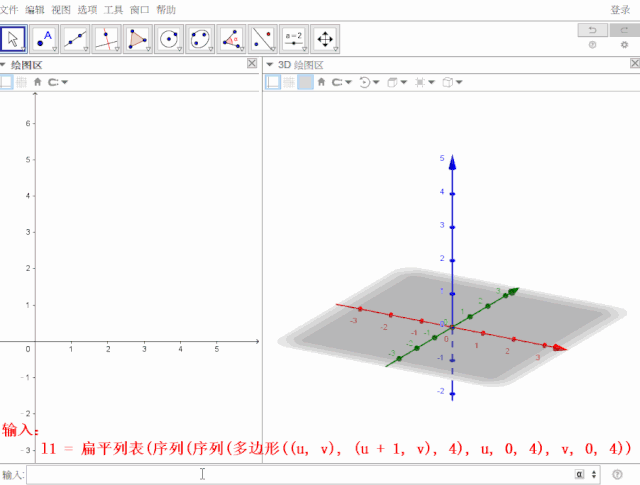Open the help icon below Undo
Viewport: 640px width, 485px height.
pos(592,45)
